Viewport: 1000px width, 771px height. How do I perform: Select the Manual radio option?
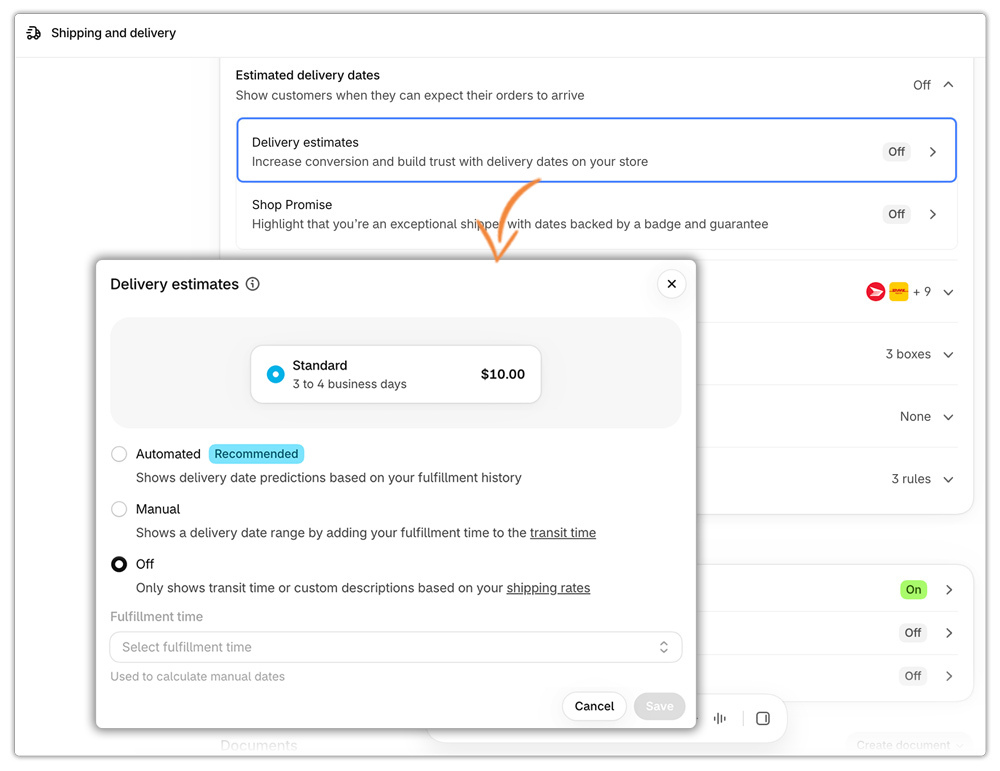click(119, 509)
